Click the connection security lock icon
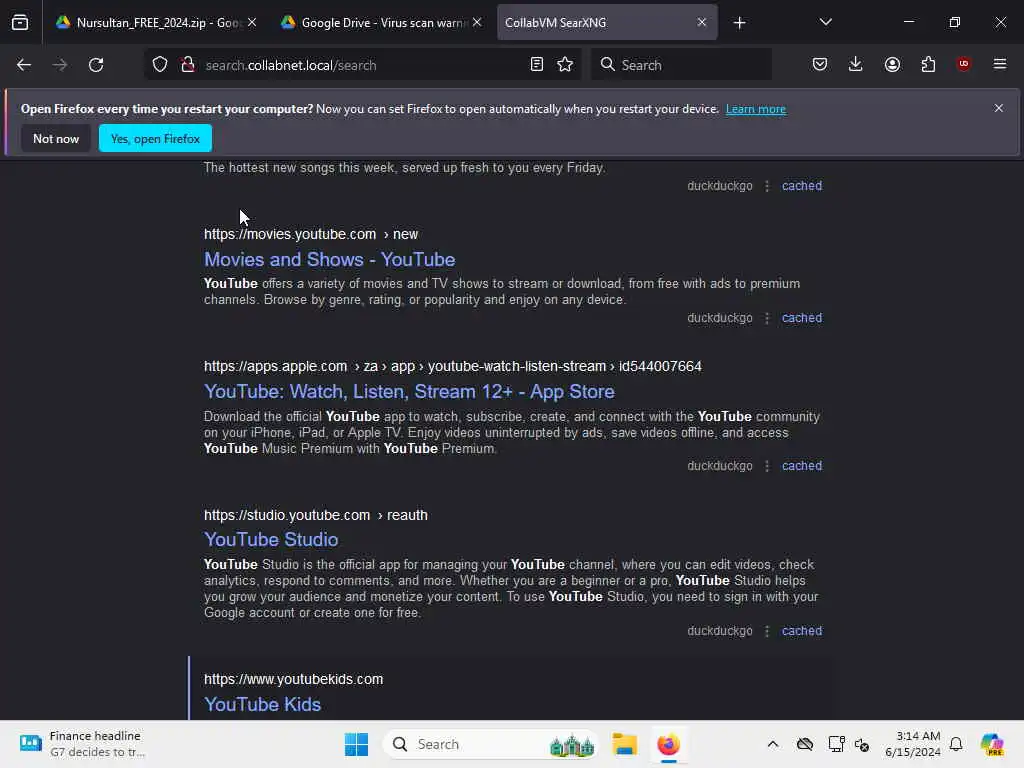The height and width of the screenshot is (768, 1024). pyautogui.click(x=188, y=65)
